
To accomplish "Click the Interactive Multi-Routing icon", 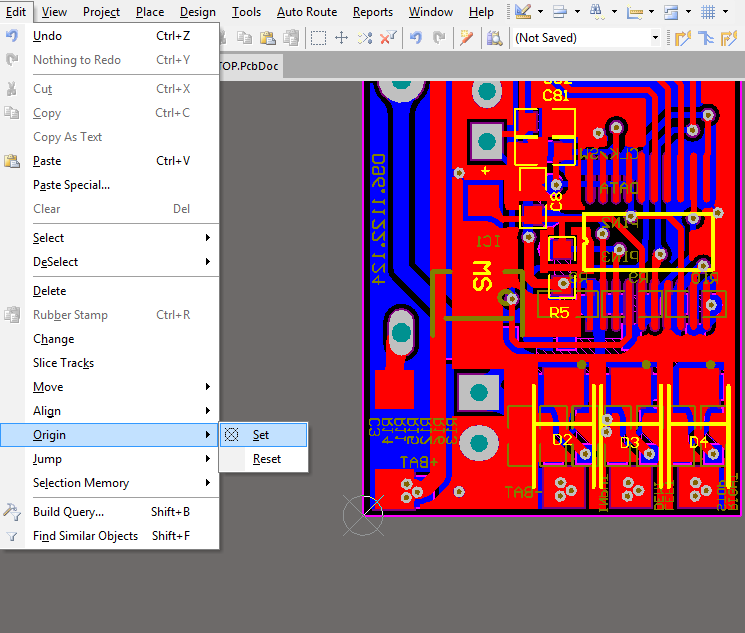I will 706,38.
